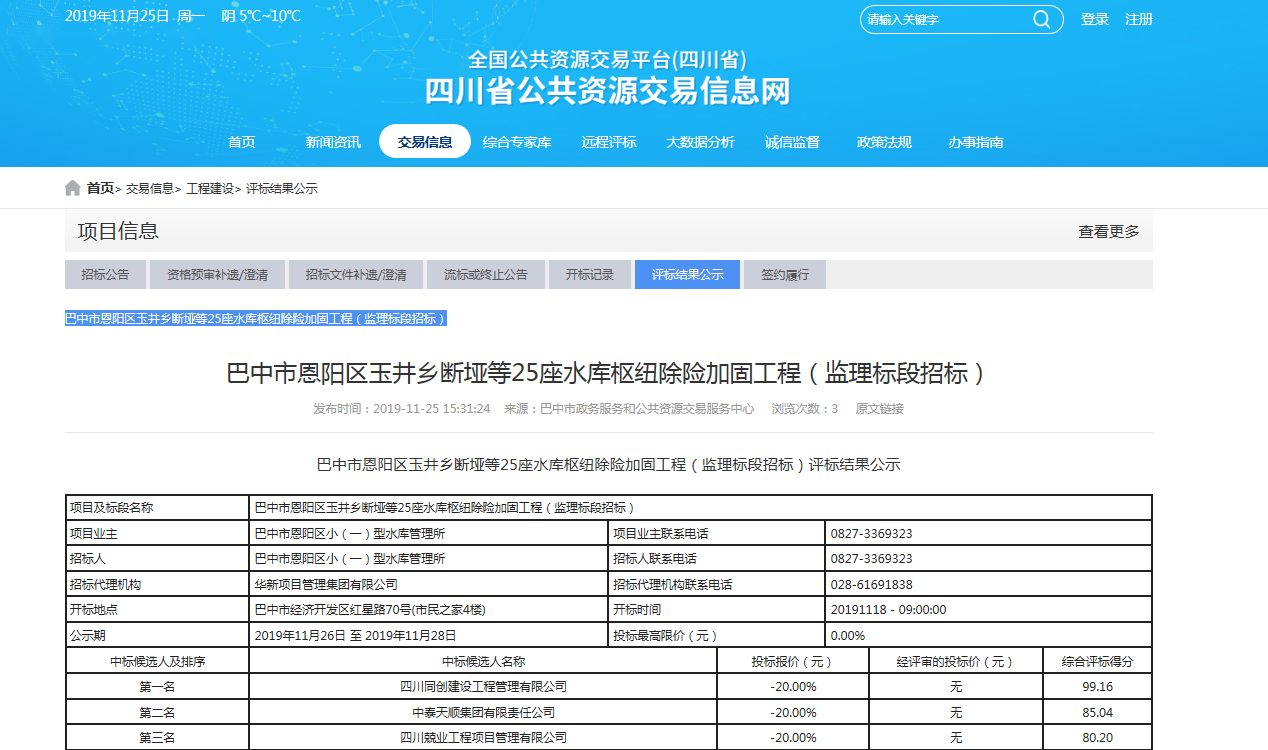Screen dimensions: 1268x750
Task: Open 综合专家库 navigation item
Action: (x=517, y=142)
